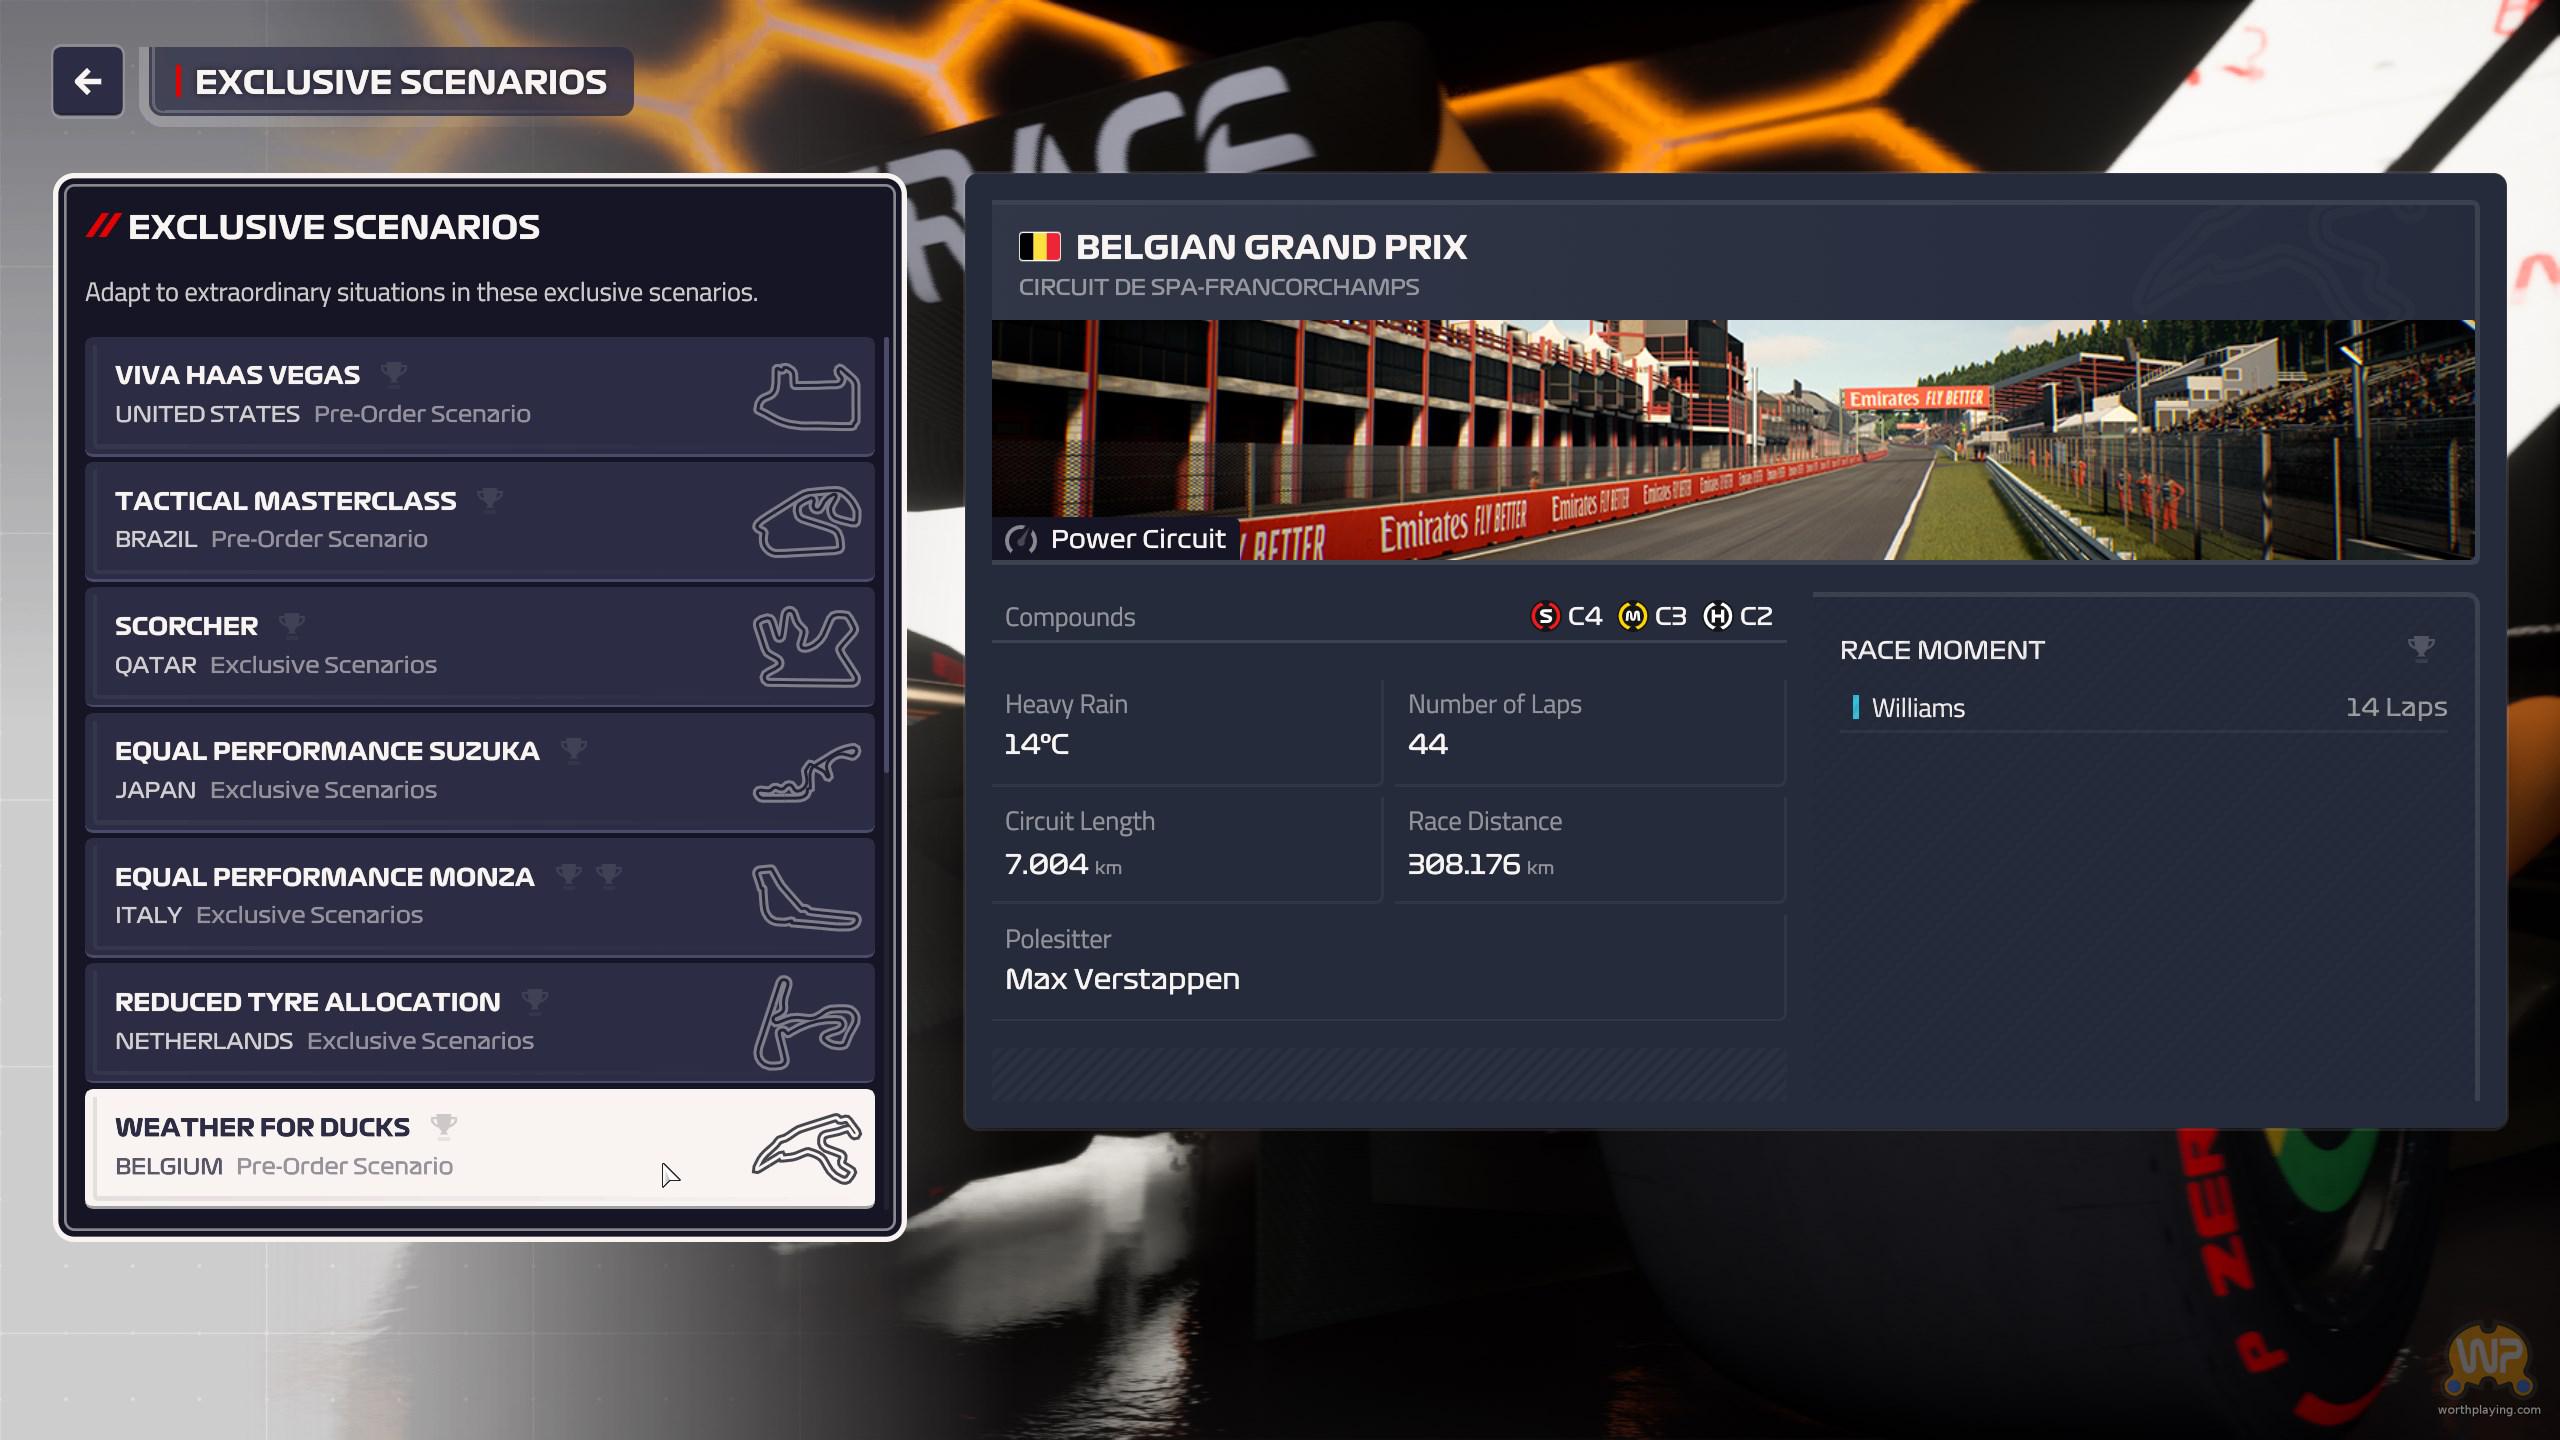This screenshot has height=1440, width=2560.
Task: Click the Spa-Francorchamps circuit preview image
Action: (x=1733, y=440)
